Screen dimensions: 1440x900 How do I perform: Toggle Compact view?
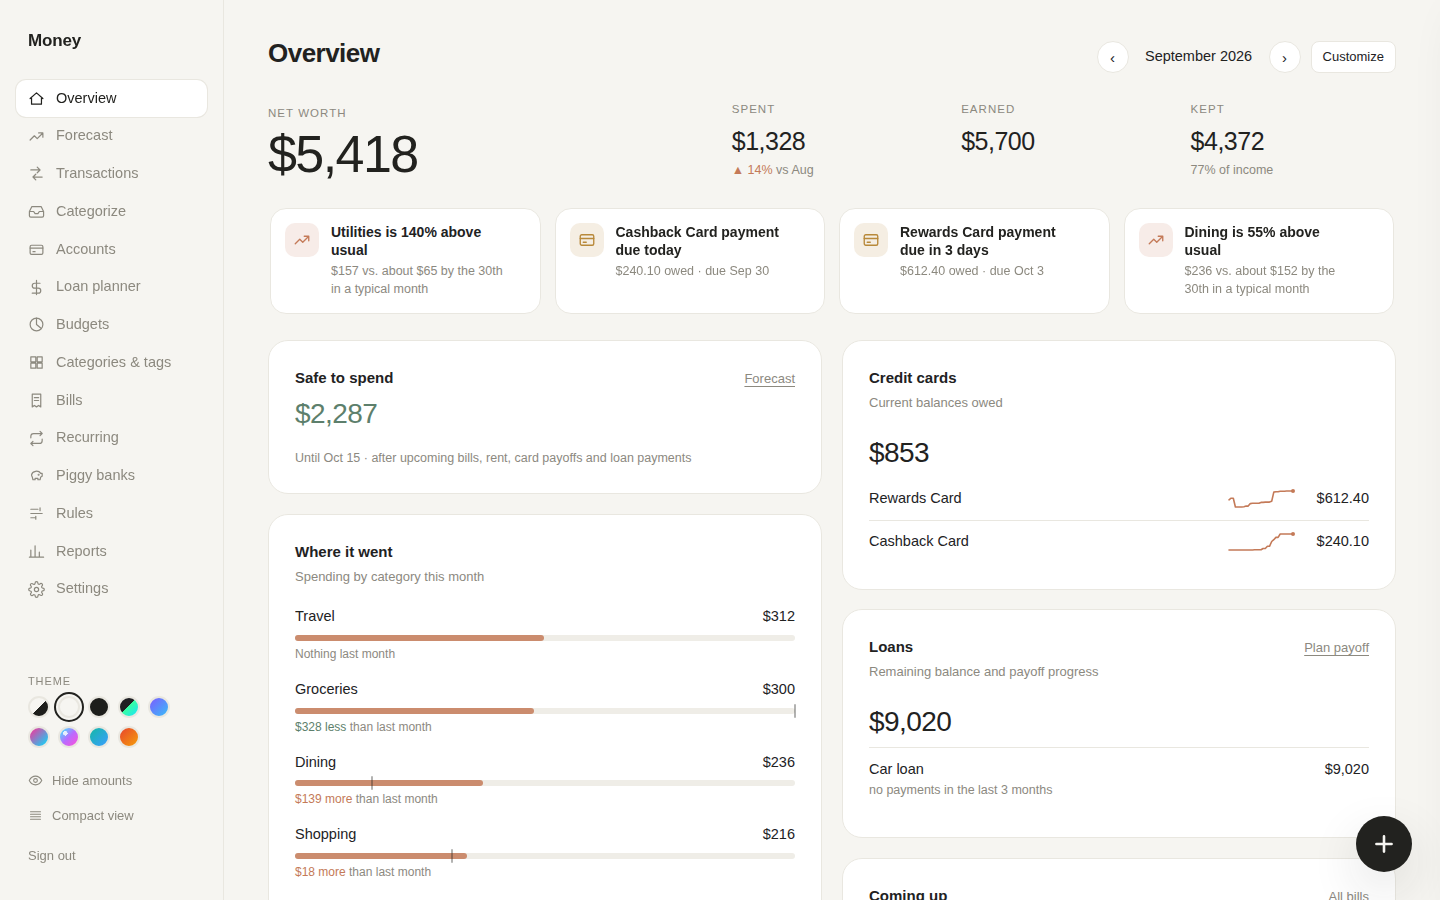81,816
